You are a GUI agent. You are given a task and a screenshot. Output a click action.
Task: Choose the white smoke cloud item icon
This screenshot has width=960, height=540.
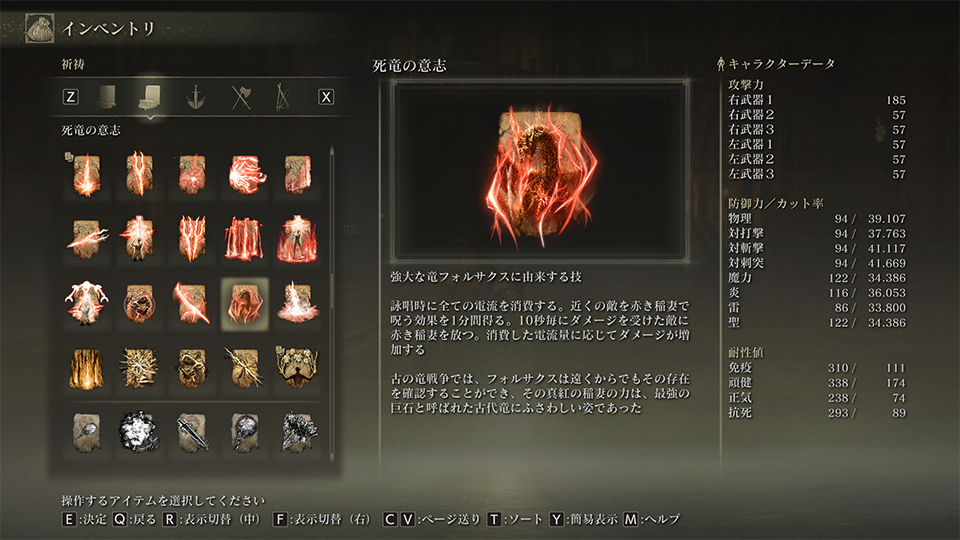coord(139,433)
